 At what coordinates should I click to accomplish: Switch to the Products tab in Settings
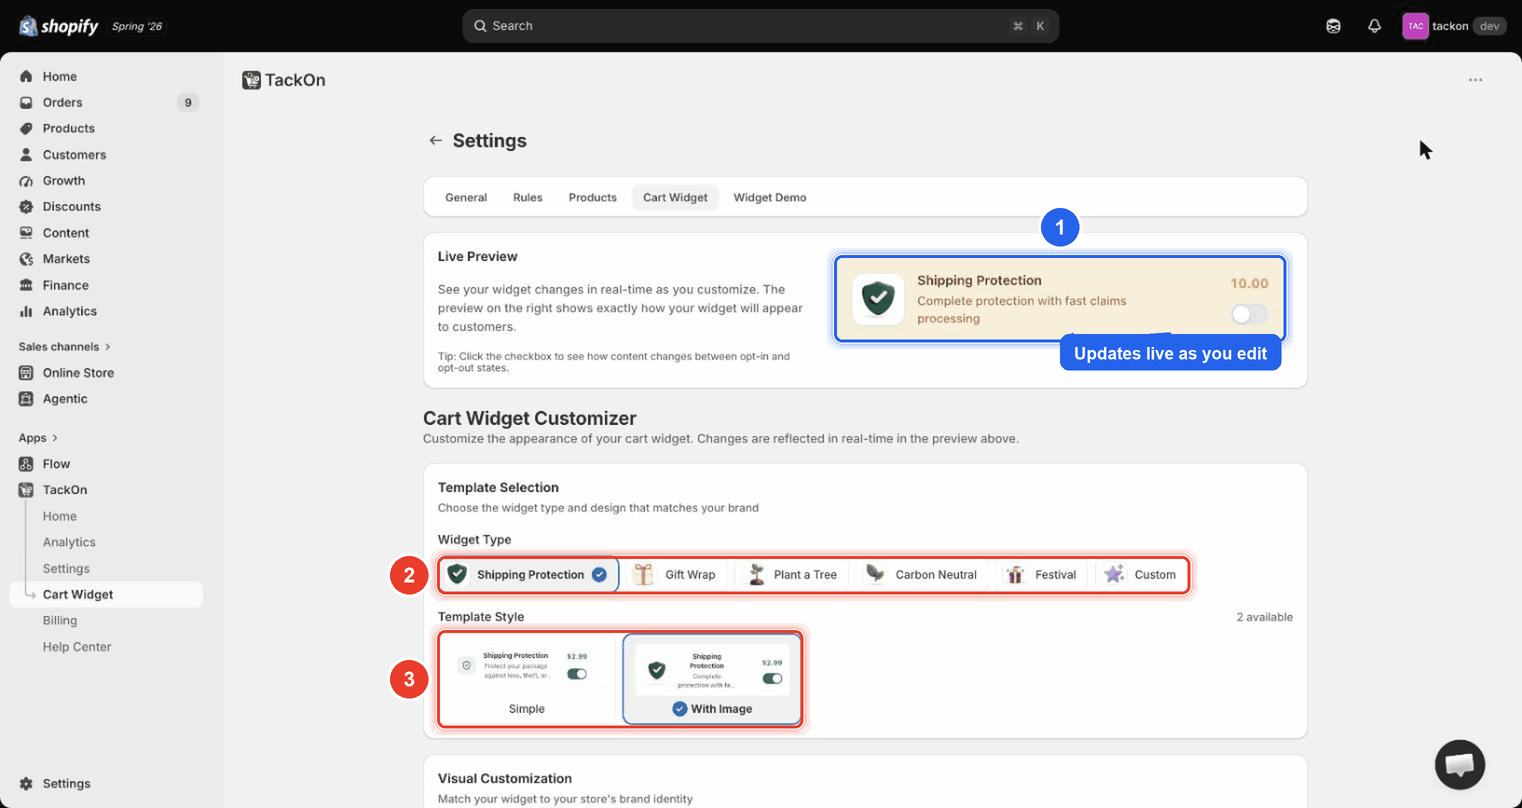(593, 198)
